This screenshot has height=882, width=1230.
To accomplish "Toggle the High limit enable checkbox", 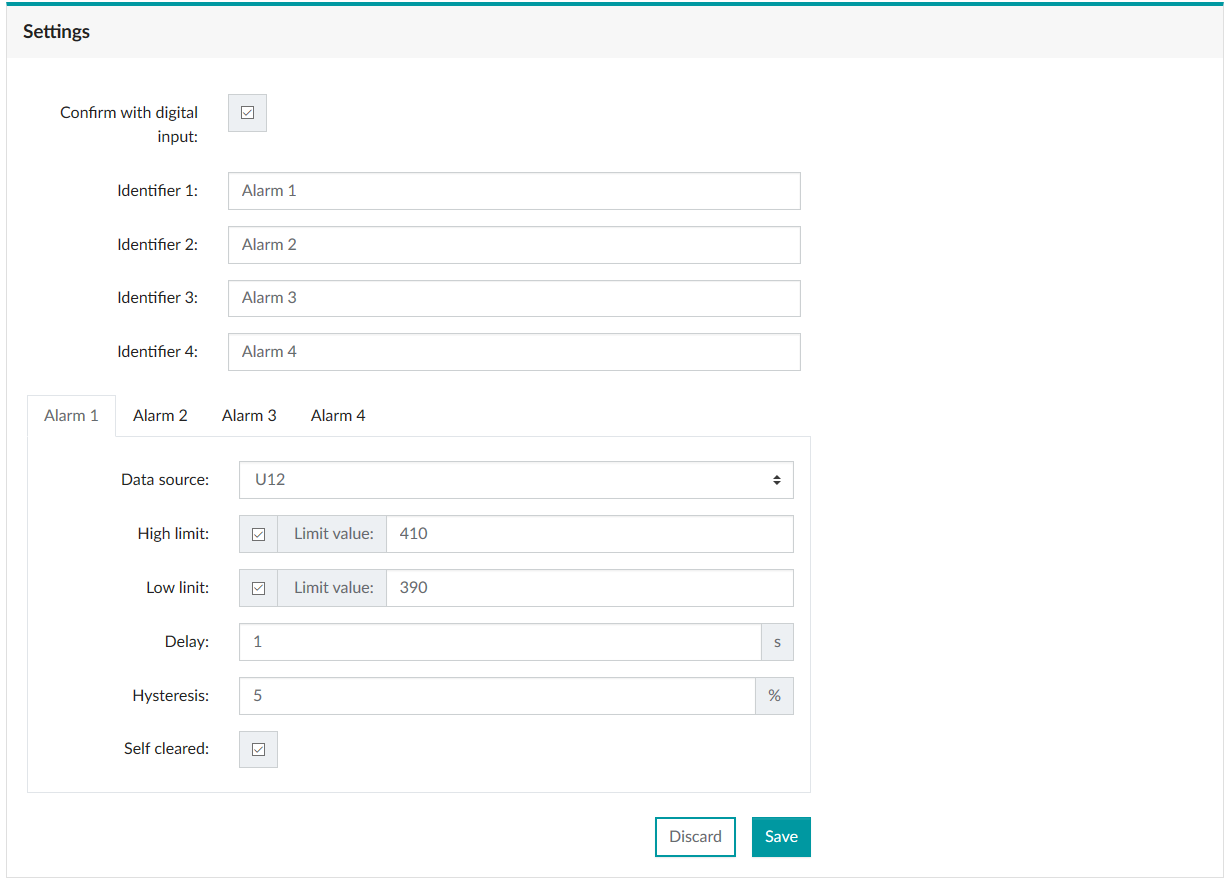I will 258,534.
